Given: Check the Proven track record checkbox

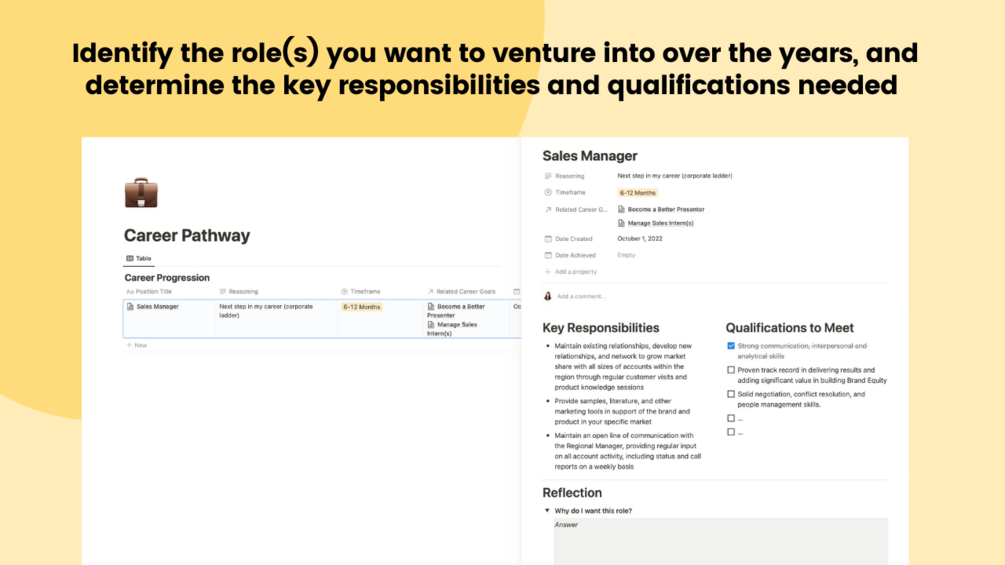Looking at the screenshot, I should coord(731,370).
